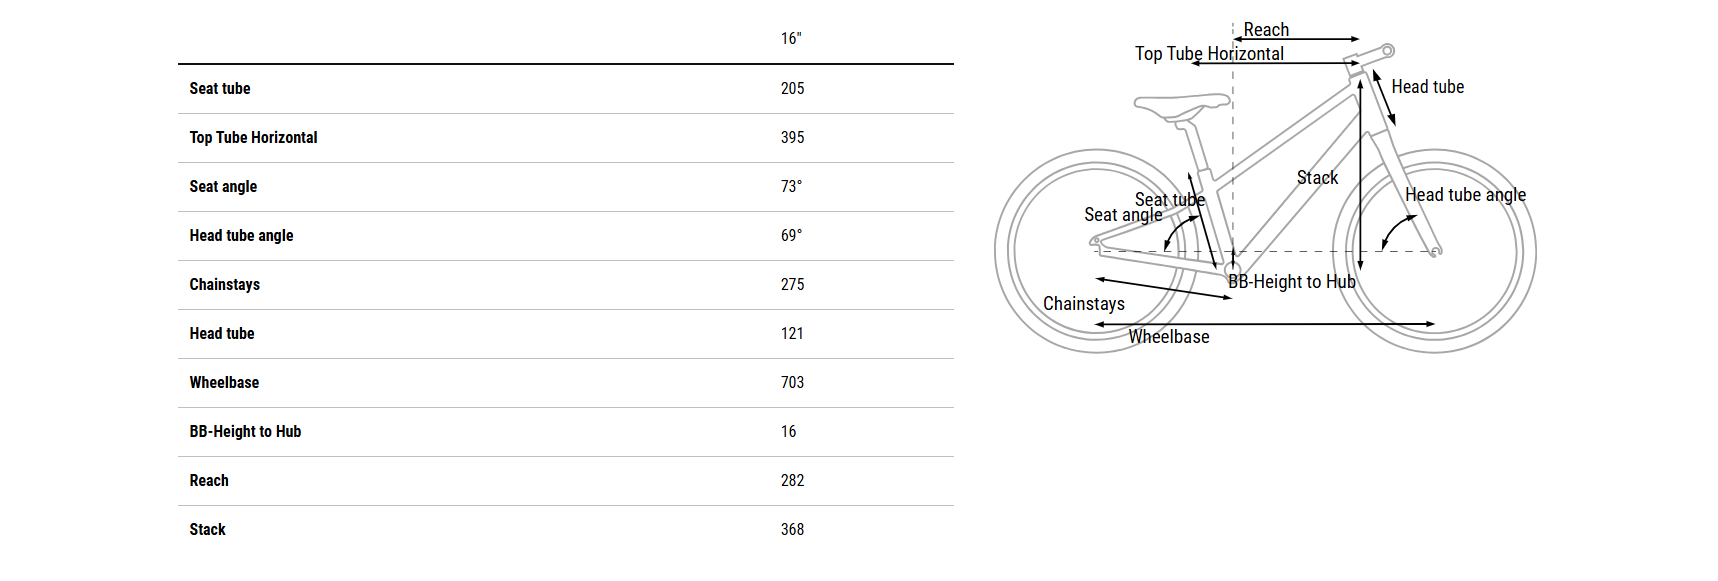Screen dimensions: 1718x581
Task: Click the Head tube angle diagram label
Action: [1465, 195]
